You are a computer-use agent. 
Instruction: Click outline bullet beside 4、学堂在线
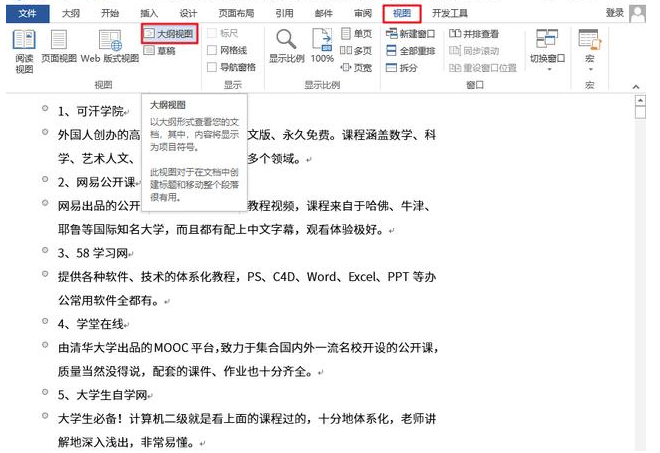(x=45, y=321)
